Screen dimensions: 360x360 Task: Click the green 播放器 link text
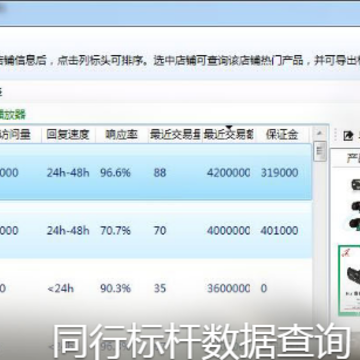pyautogui.click(x=13, y=115)
